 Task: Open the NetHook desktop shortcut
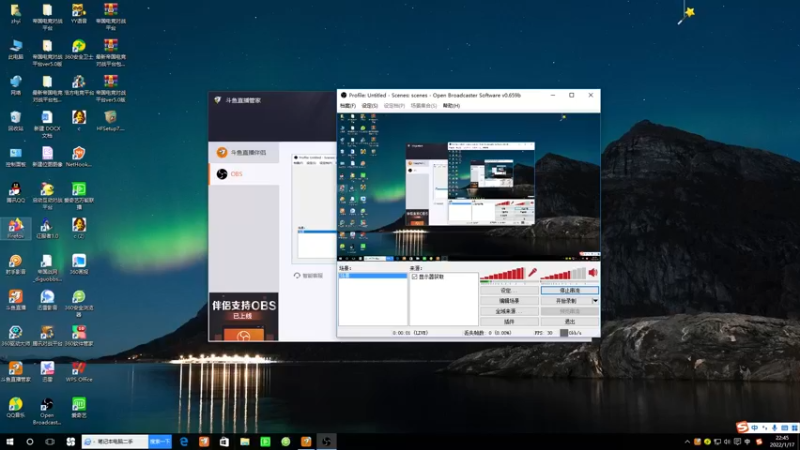click(79, 157)
